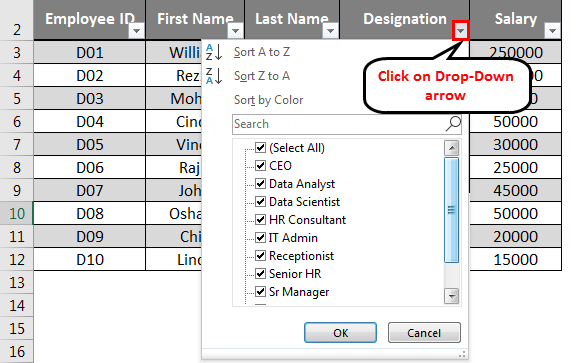Uncheck the (Select All) checkbox
The height and width of the screenshot is (363, 576).
(260, 148)
